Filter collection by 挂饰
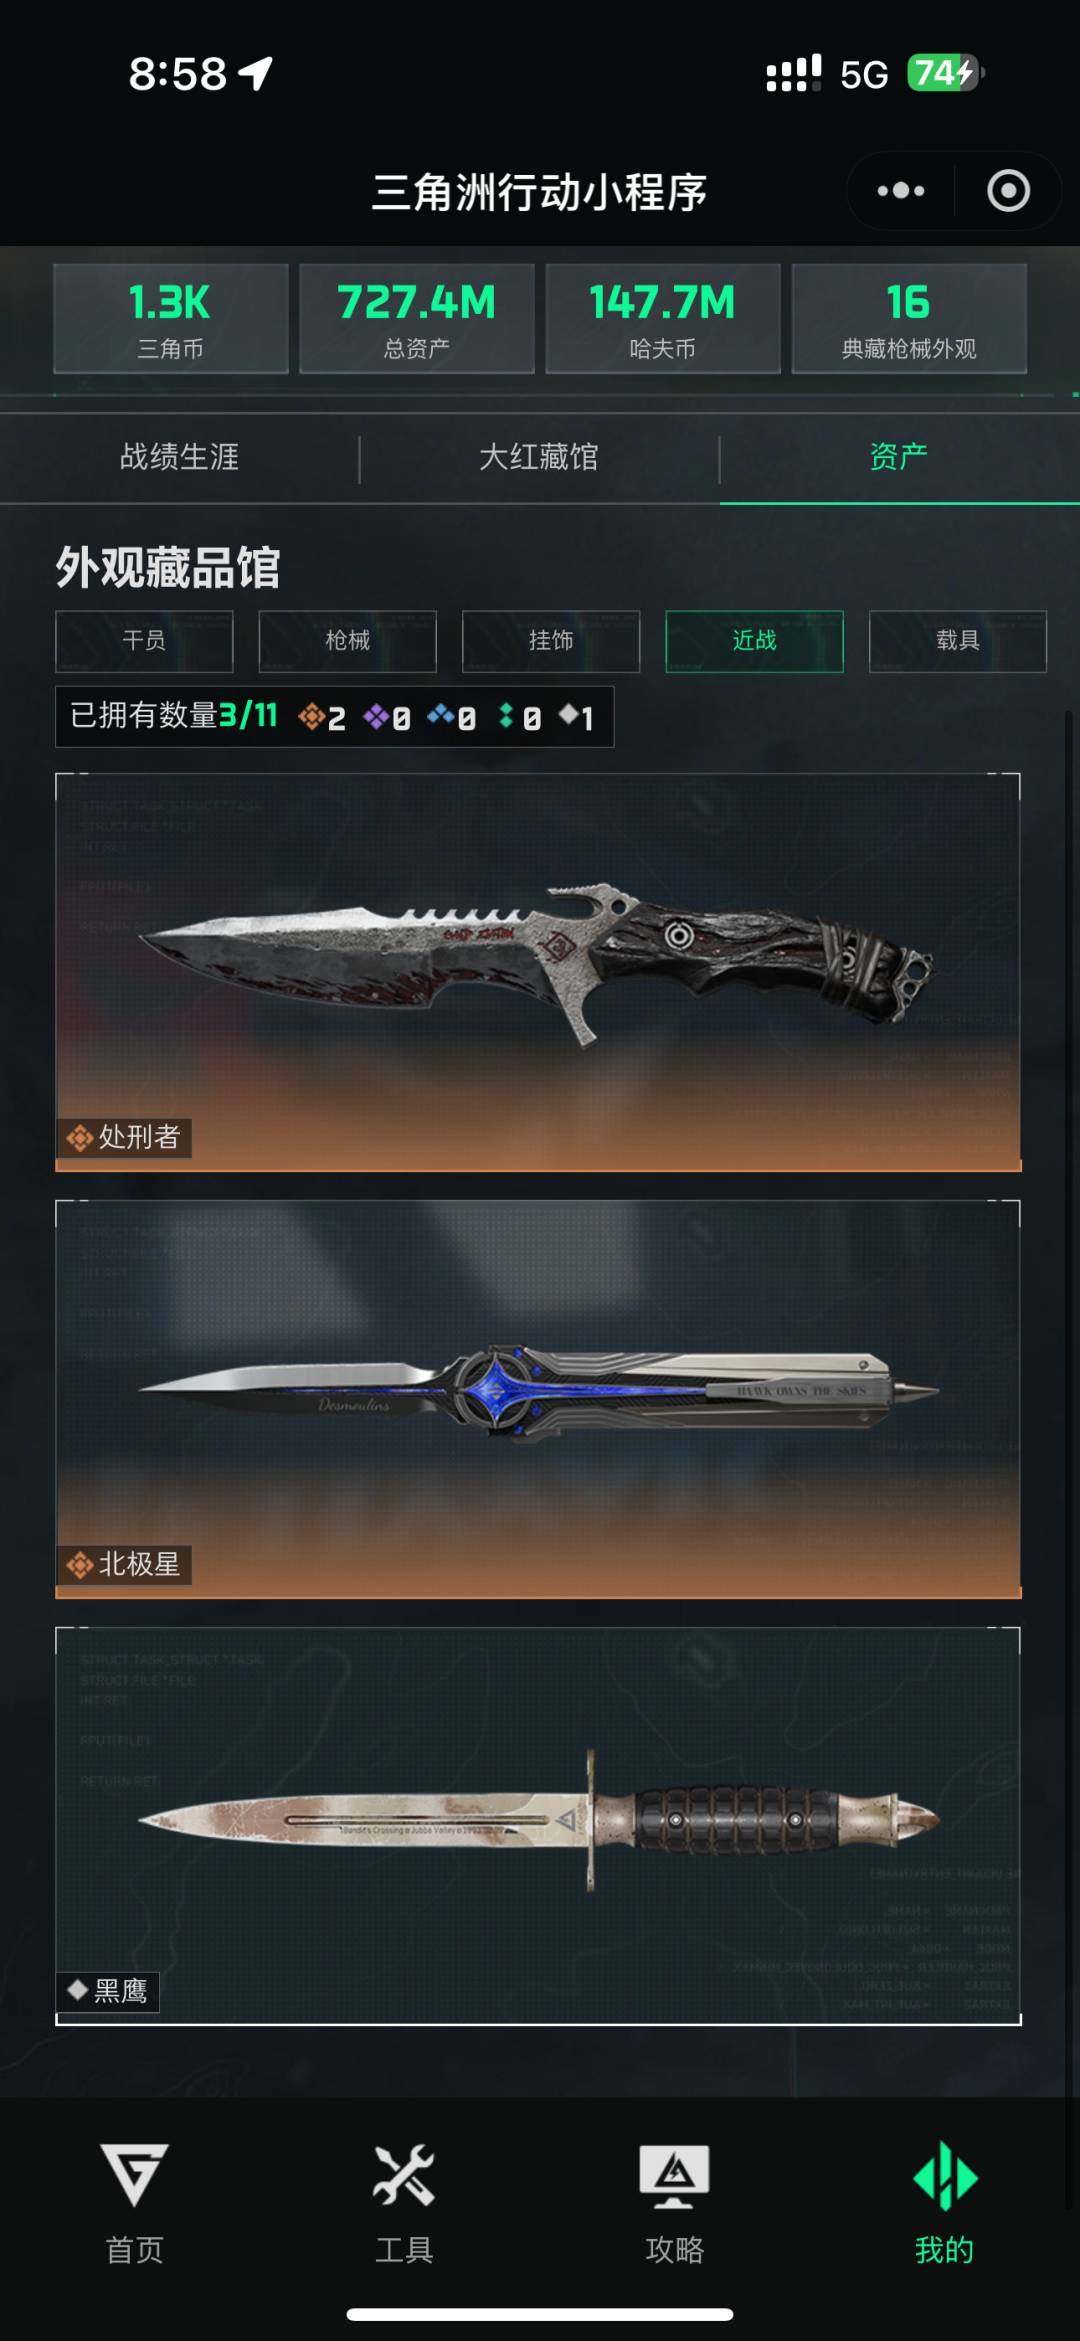This screenshot has width=1080, height=2341. tap(551, 641)
